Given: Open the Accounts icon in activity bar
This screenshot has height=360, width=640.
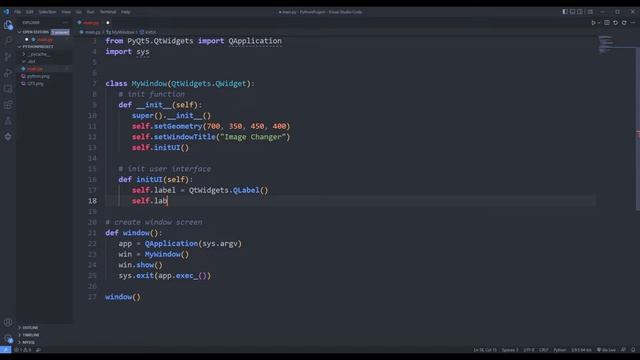Looking at the screenshot, I should point(8,322).
